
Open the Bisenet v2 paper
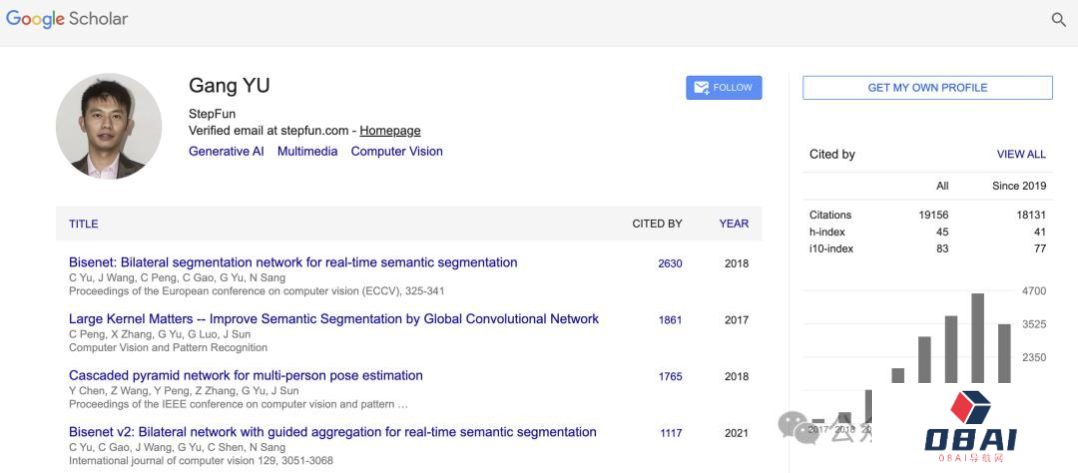(x=333, y=432)
